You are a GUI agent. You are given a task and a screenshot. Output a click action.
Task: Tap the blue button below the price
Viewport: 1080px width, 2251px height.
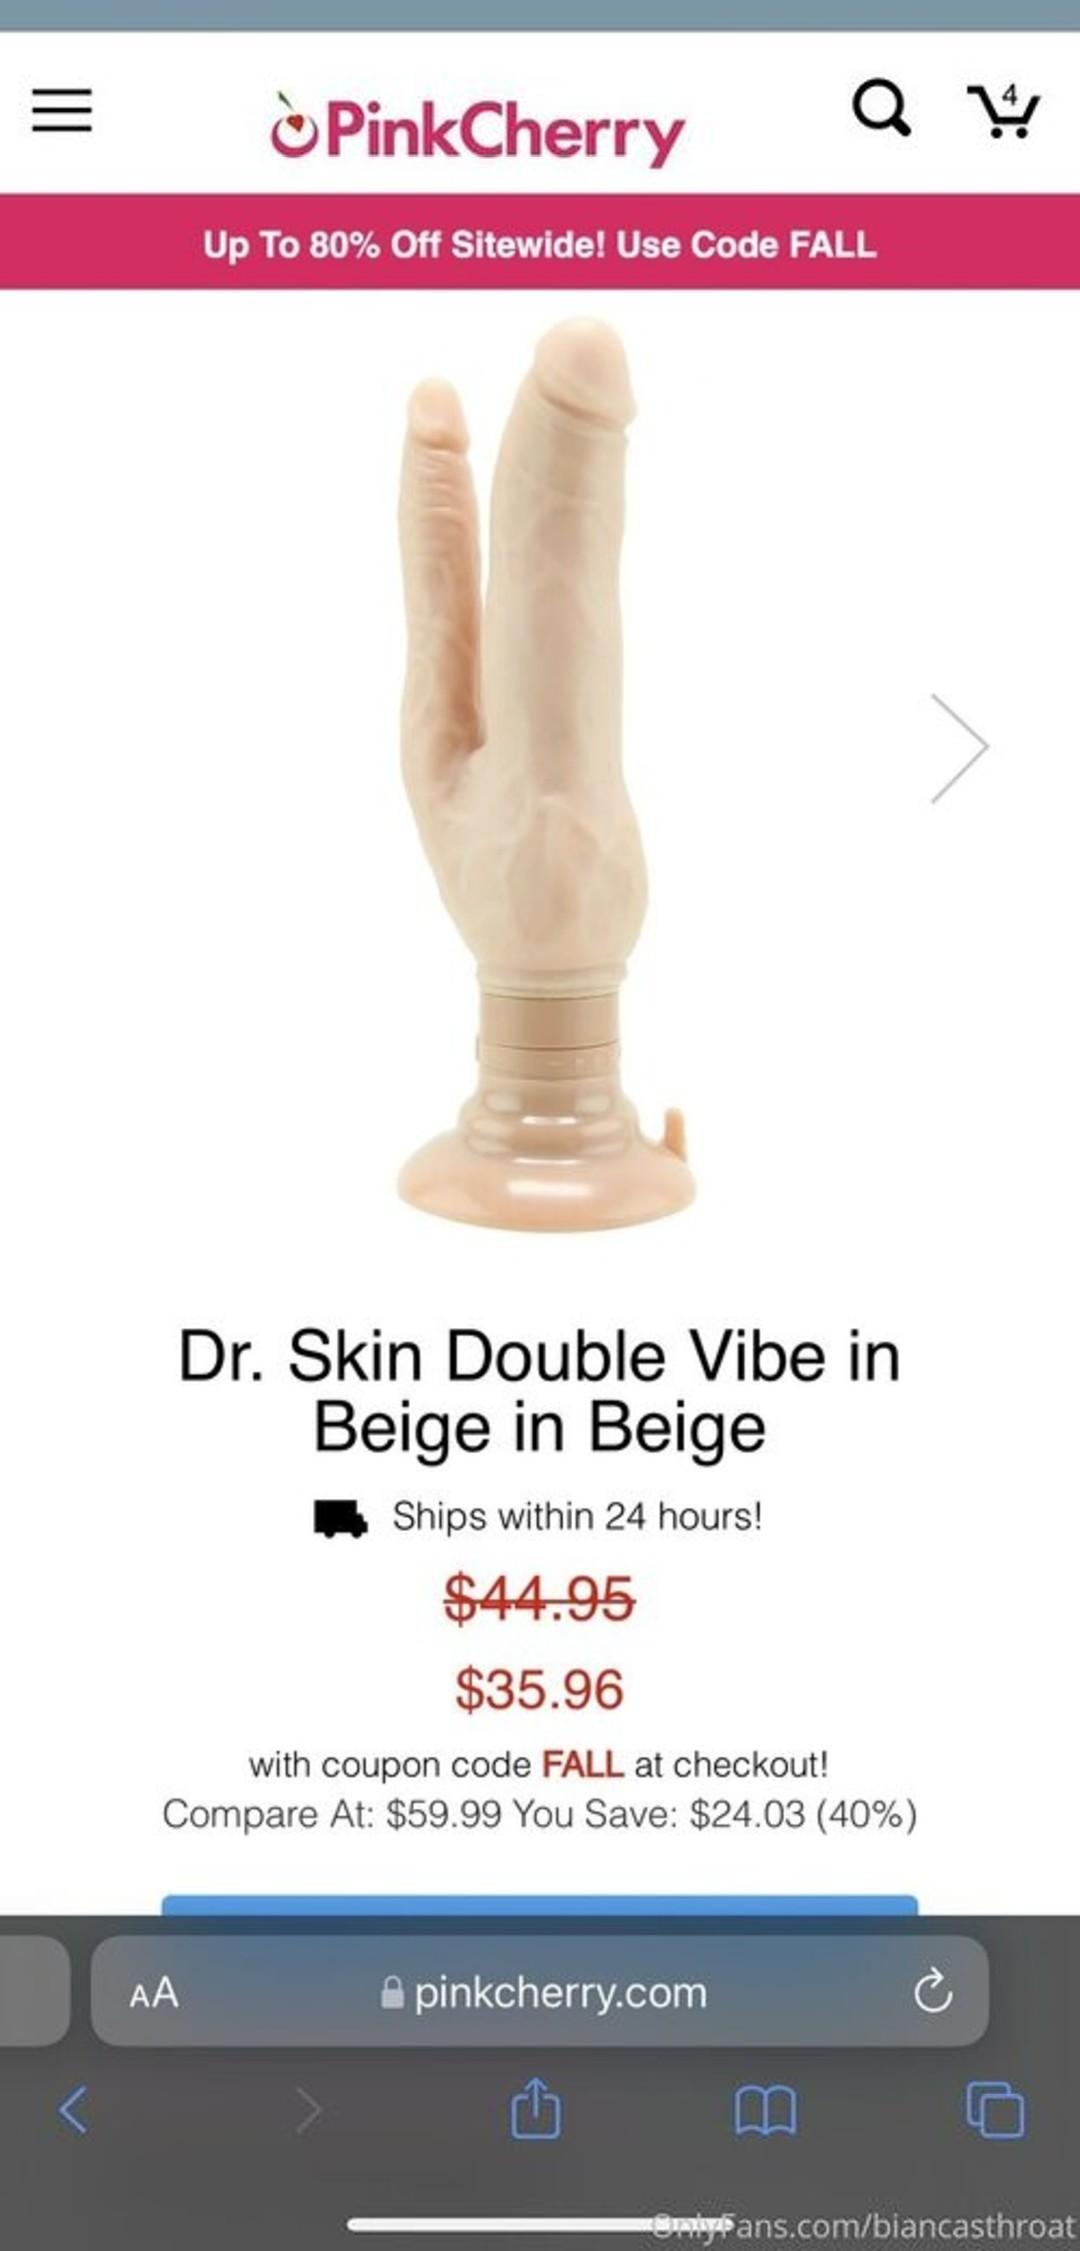tap(540, 1904)
